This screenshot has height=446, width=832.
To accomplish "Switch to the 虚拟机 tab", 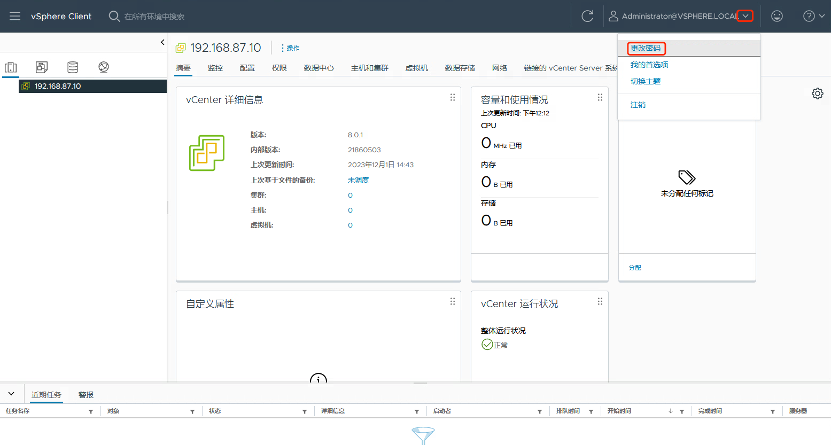I will tap(417, 68).
